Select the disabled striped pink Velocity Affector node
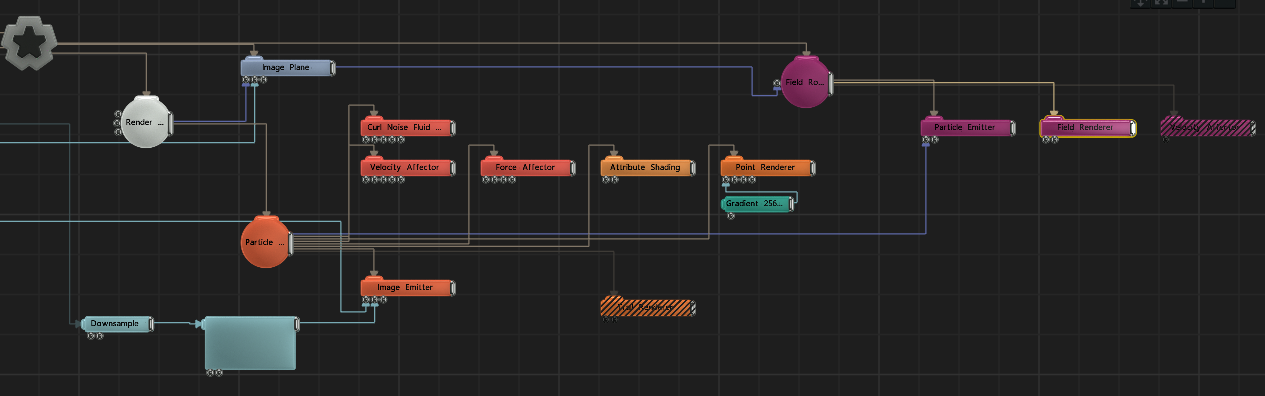Screen dimensions: 1265x396 point(1206,127)
